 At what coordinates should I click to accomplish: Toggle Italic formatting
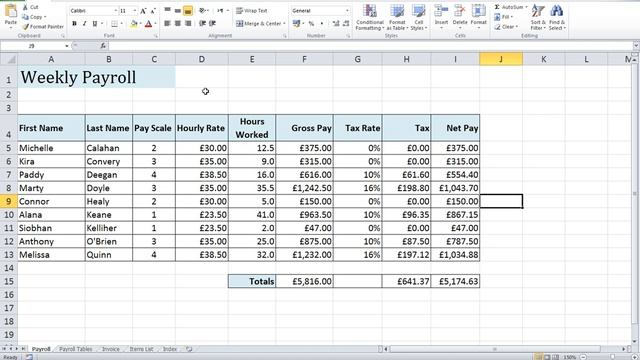pyautogui.click(x=84, y=24)
